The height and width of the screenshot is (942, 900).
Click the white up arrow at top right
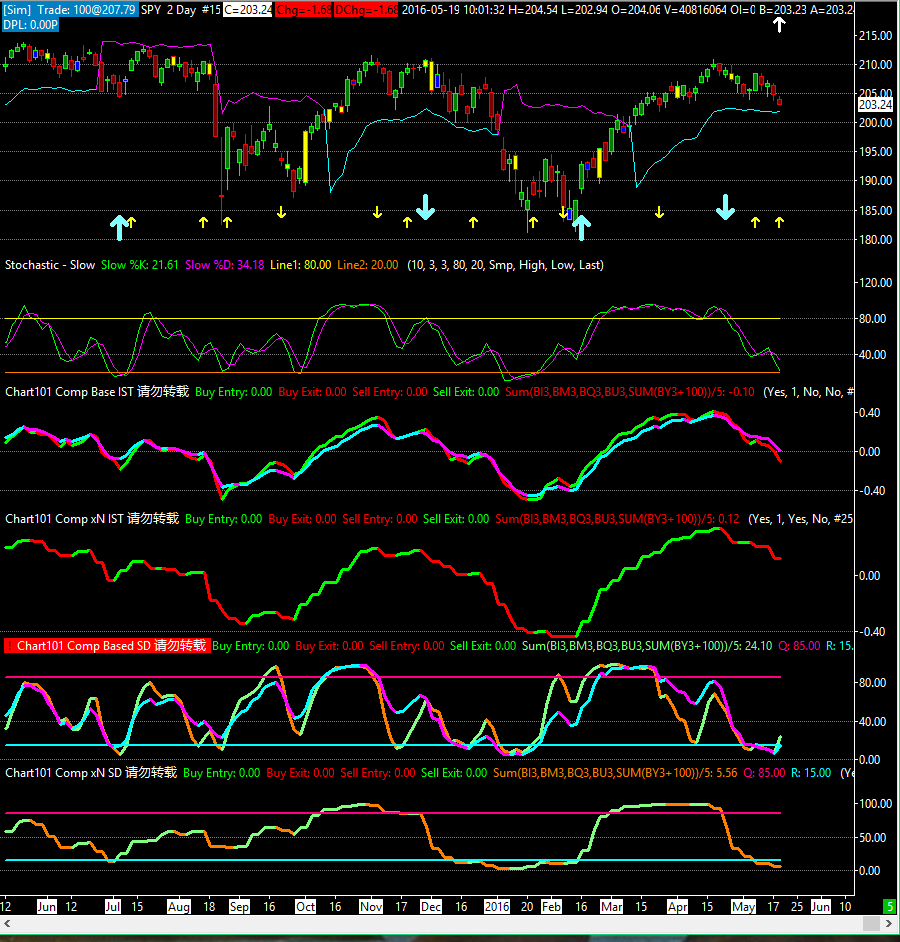(780, 24)
